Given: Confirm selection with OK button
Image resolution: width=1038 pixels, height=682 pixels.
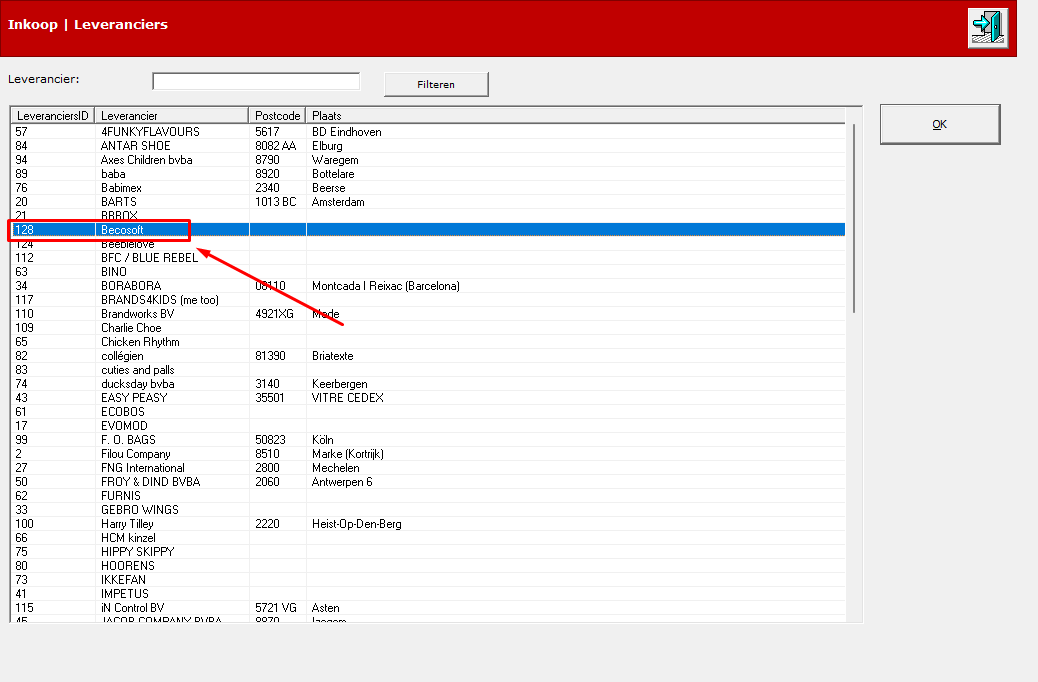Looking at the screenshot, I should (x=939, y=124).
